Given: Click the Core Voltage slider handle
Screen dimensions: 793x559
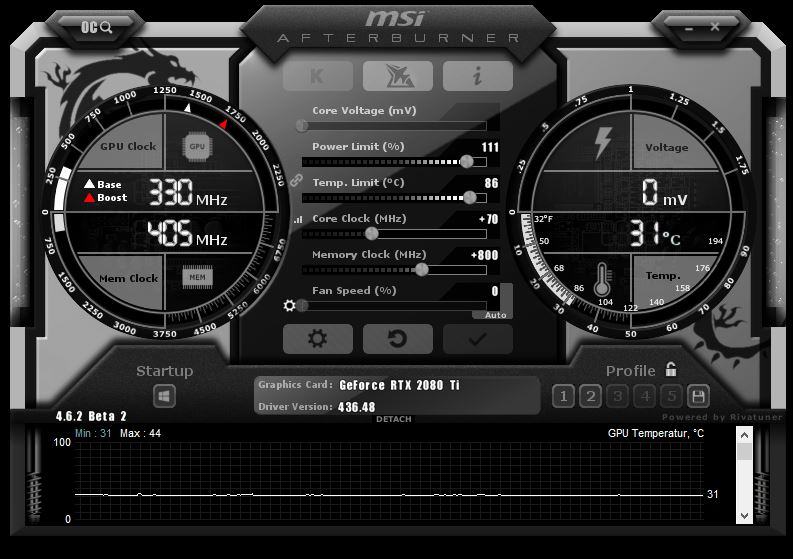Looking at the screenshot, I should [x=302, y=125].
